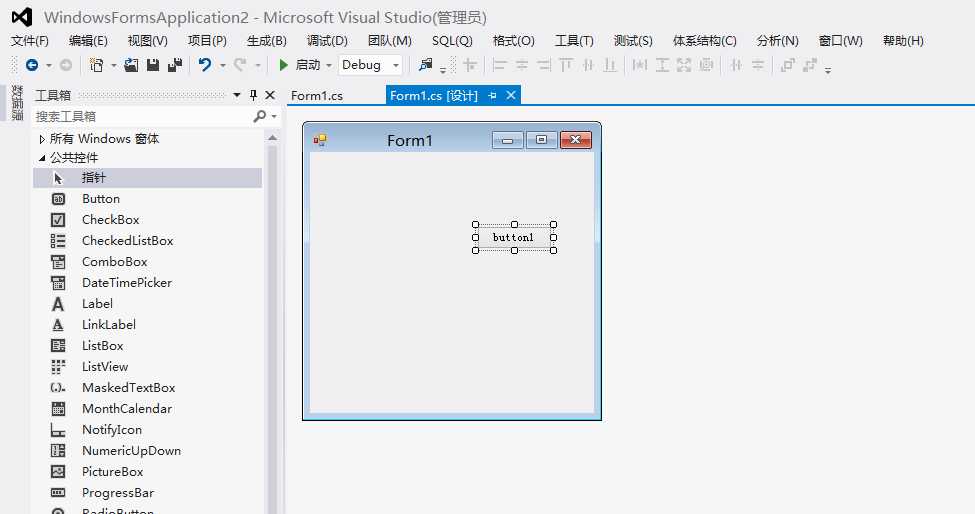
Task: Open the 生成(B) menu
Action: pyautogui.click(x=266, y=41)
